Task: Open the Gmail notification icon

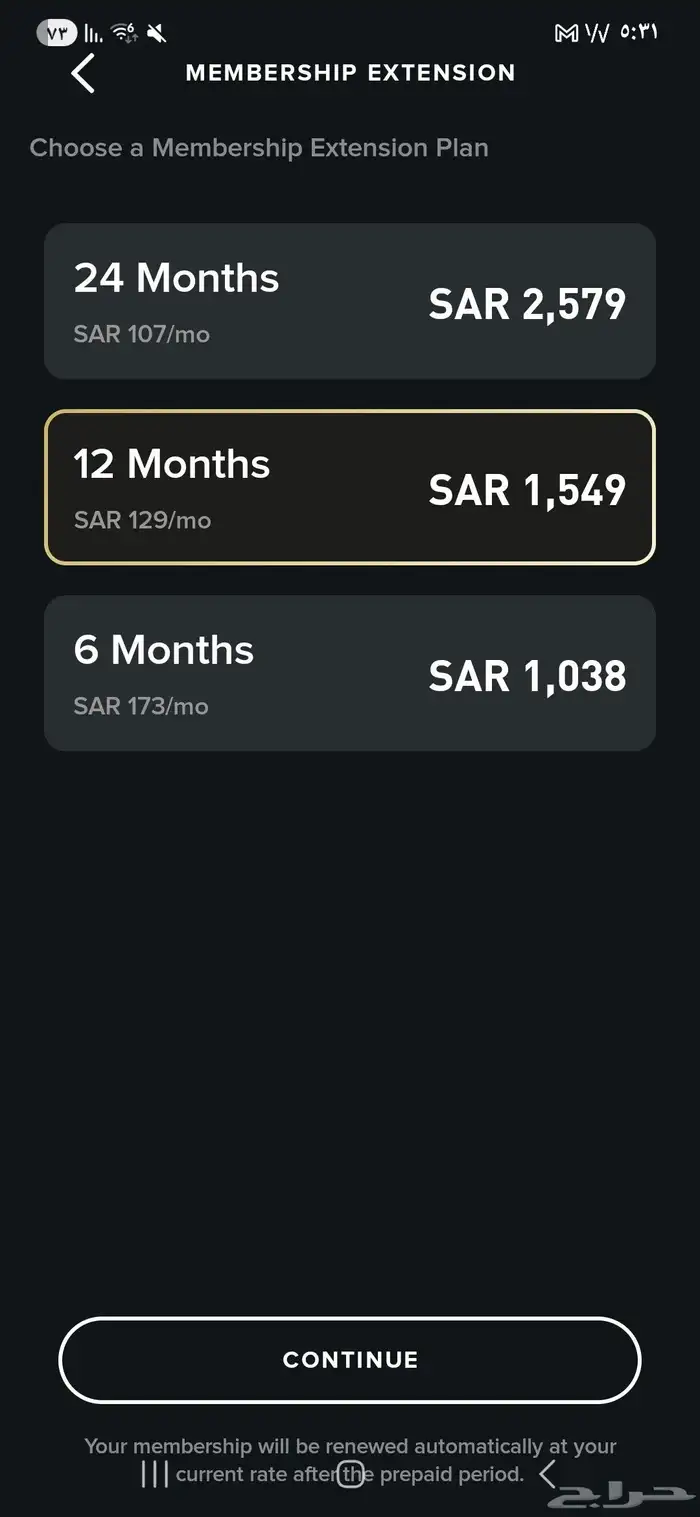Action: click(x=566, y=33)
